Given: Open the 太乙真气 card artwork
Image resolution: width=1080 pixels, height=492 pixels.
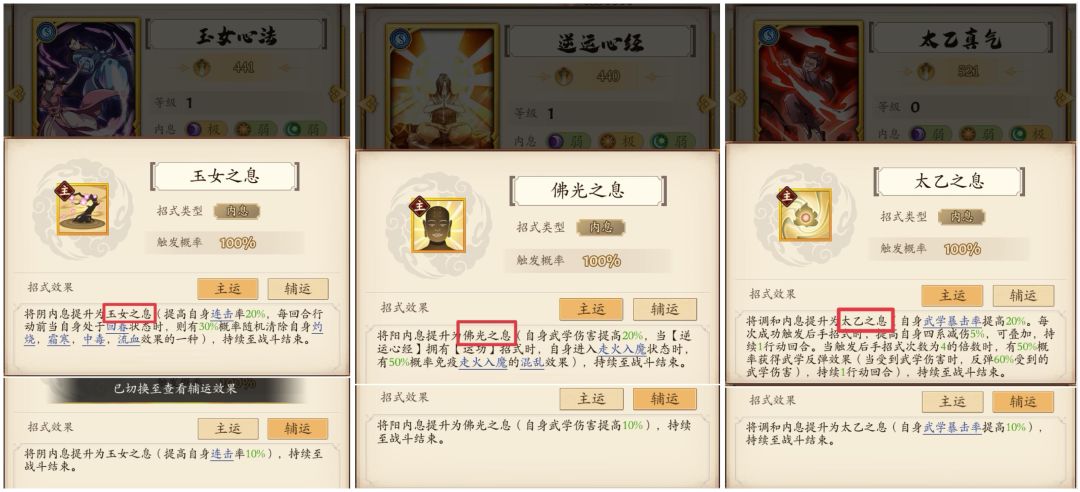Looking at the screenshot, I should pos(809,81).
